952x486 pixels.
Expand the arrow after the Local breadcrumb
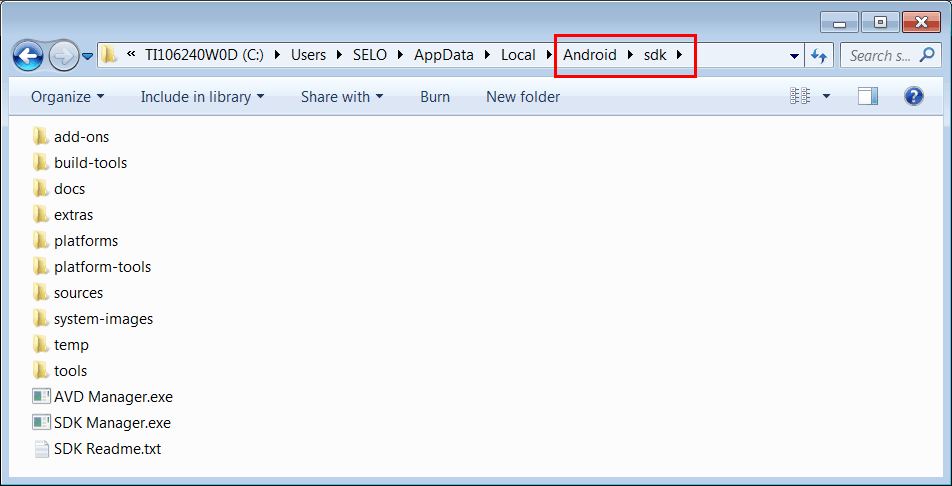(549, 55)
